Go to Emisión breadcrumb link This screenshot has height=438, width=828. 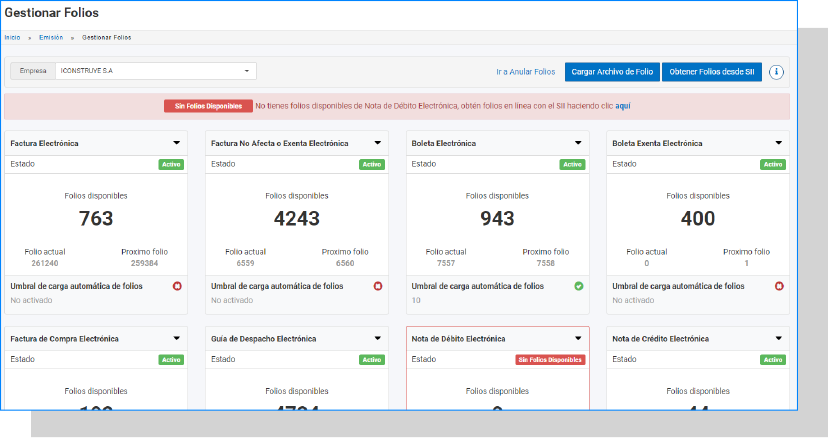pyautogui.click(x=51, y=38)
